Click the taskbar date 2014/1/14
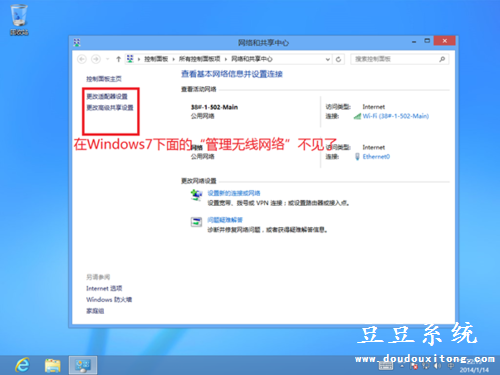The width and height of the screenshot is (500, 375). 474,370
